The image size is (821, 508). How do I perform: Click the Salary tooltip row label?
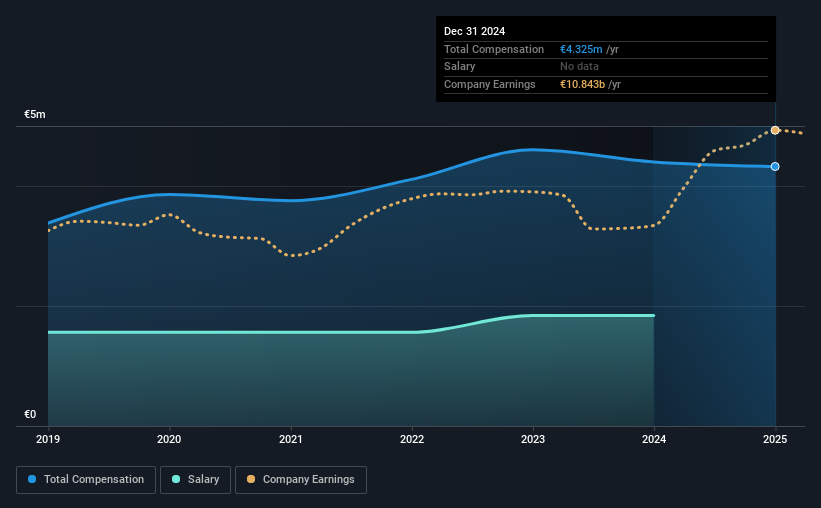coord(459,67)
